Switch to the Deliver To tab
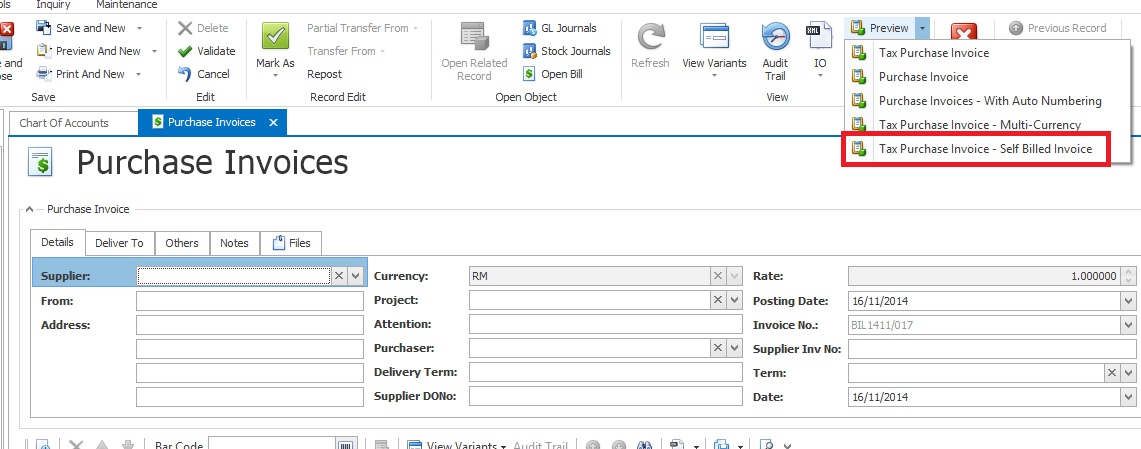The image size is (1141, 449). 119,243
